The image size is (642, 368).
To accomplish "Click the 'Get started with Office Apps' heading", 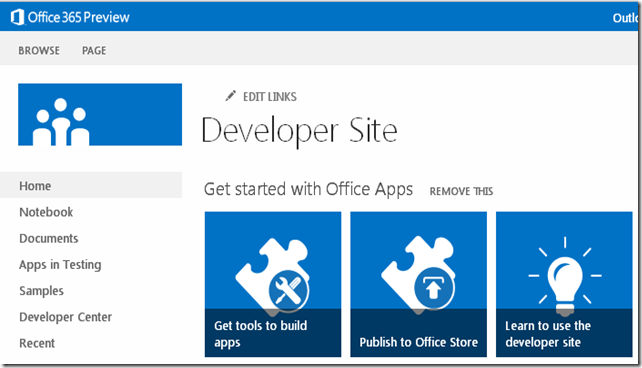I will pos(308,190).
